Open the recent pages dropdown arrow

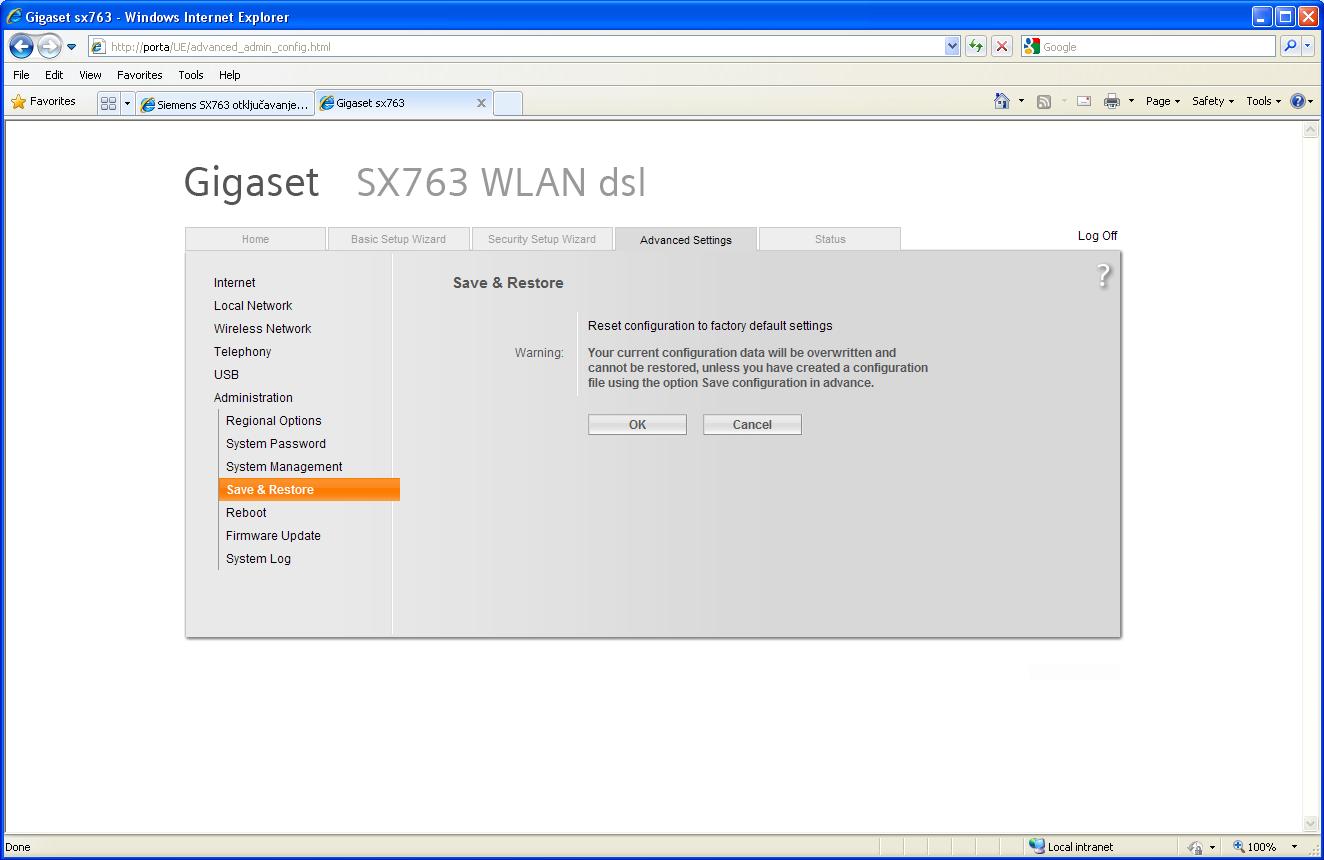pyautogui.click(x=72, y=47)
